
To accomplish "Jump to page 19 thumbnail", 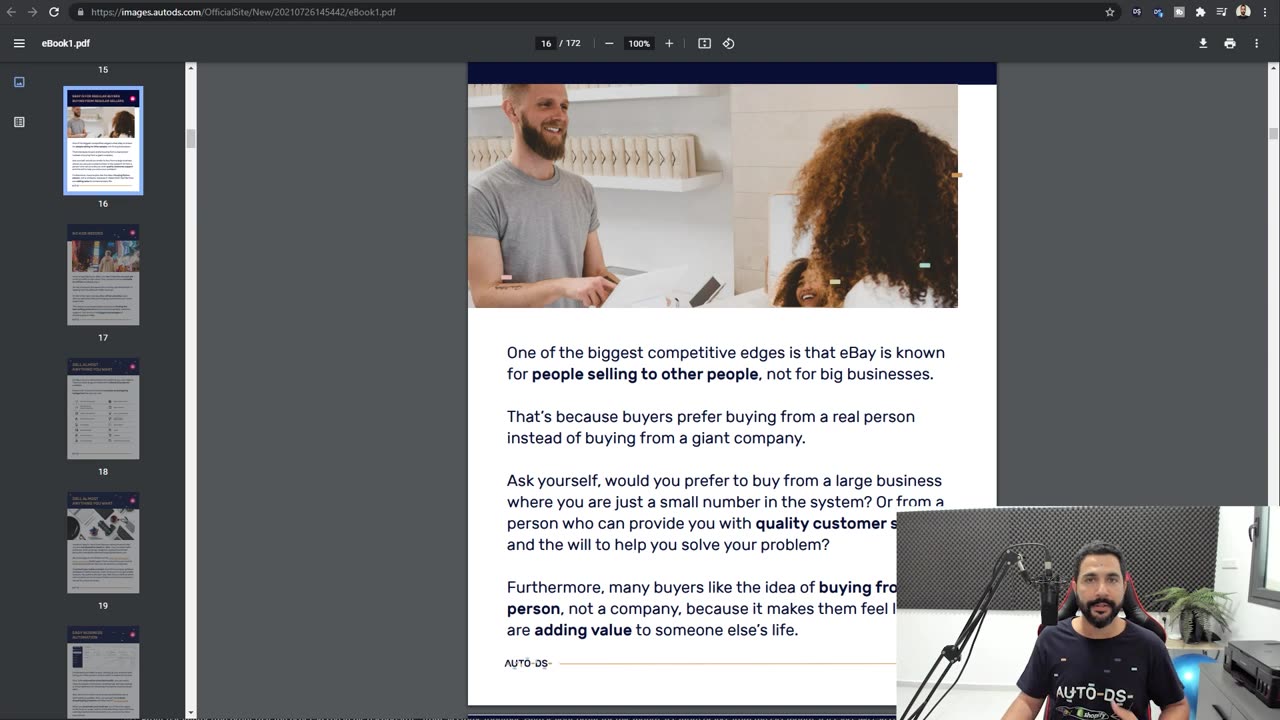I will [x=103, y=543].
